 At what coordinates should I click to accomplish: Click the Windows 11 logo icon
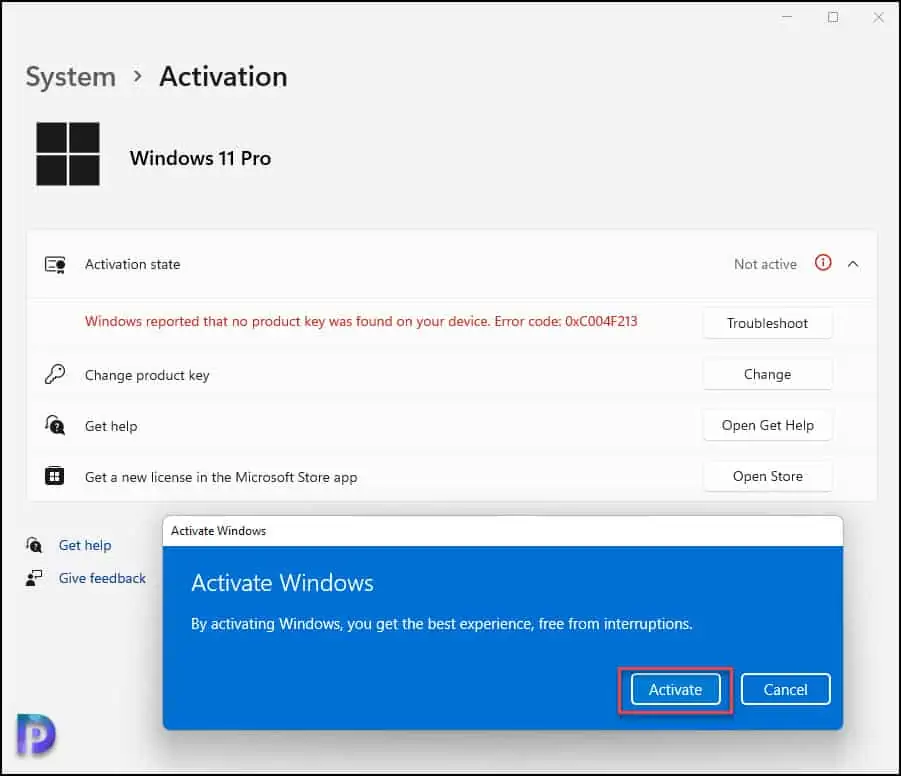point(68,154)
